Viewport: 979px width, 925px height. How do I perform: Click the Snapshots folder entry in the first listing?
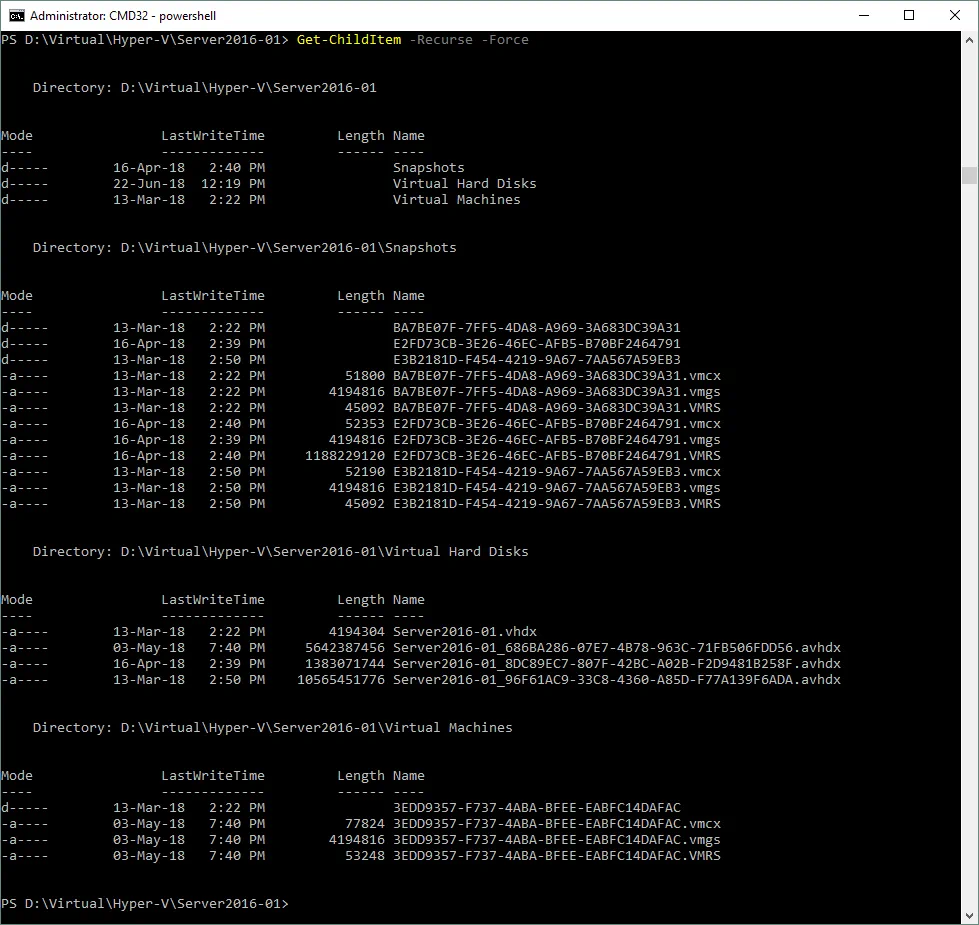click(x=428, y=168)
